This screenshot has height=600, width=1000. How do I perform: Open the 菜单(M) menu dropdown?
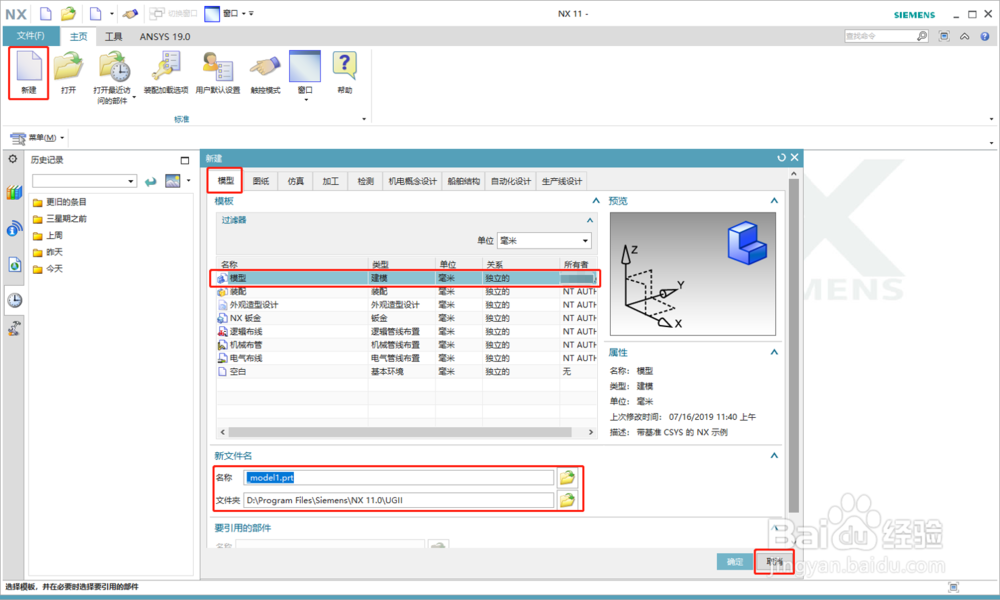point(37,138)
